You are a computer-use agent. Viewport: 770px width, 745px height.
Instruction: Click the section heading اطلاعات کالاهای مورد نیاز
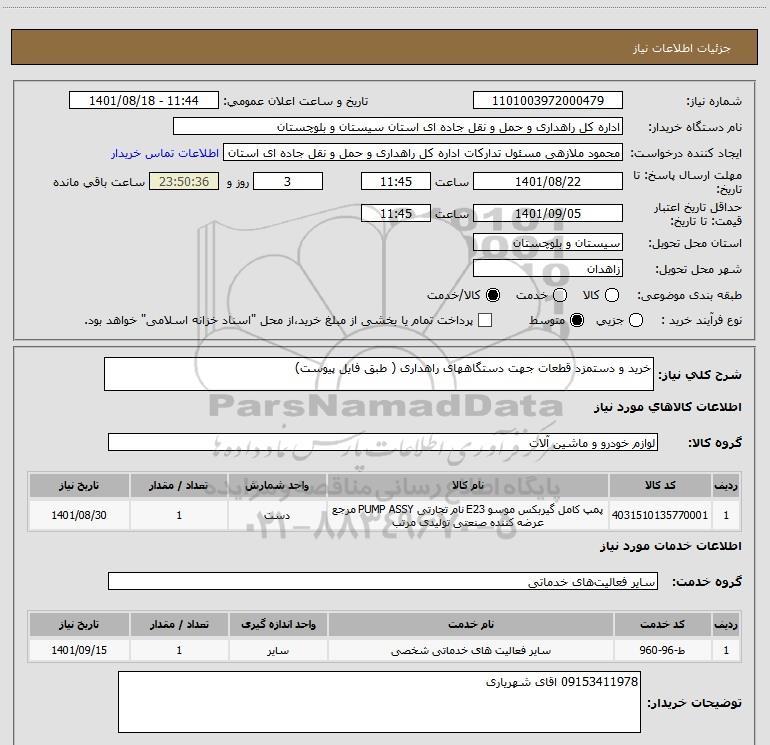pos(667,407)
